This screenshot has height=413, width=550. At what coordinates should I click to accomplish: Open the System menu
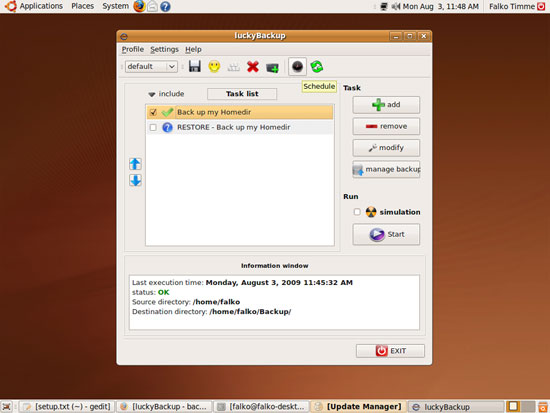point(115,6)
